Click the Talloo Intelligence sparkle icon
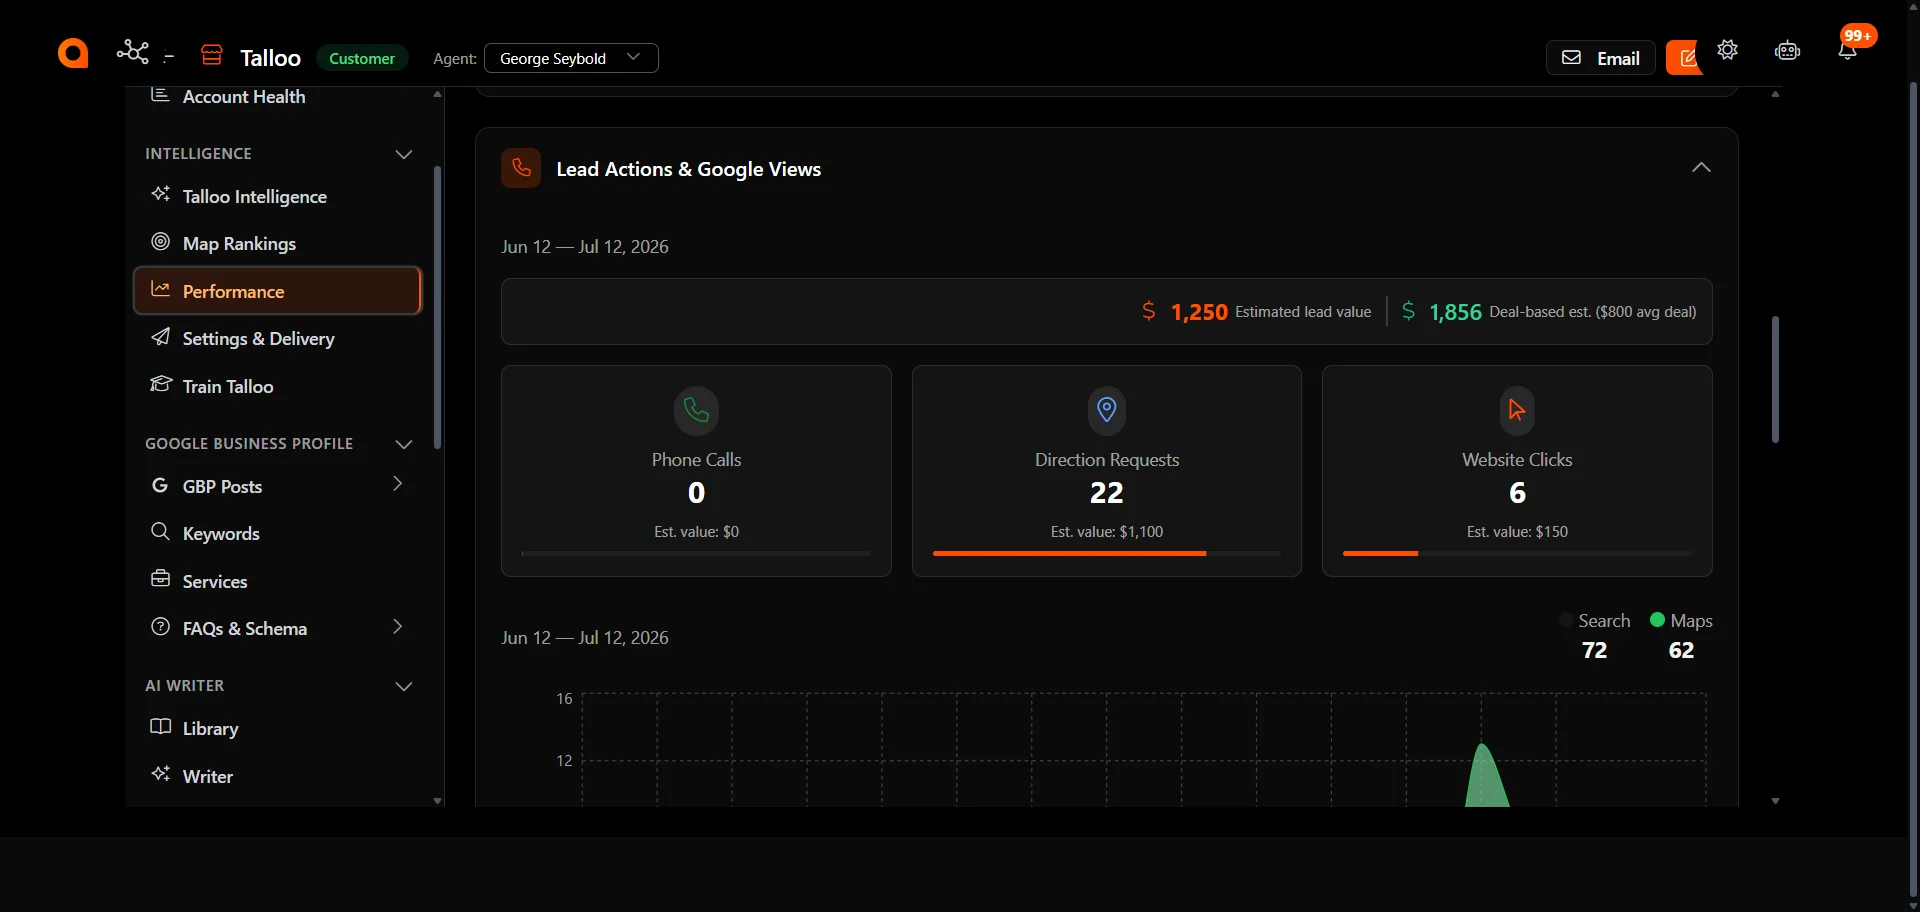 click(160, 194)
